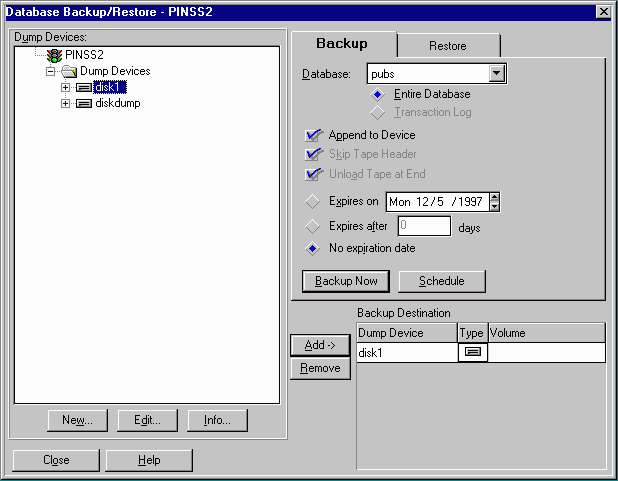This screenshot has width=618, height=481.
Task: Switch to the Backup tab
Action: point(342,44)
